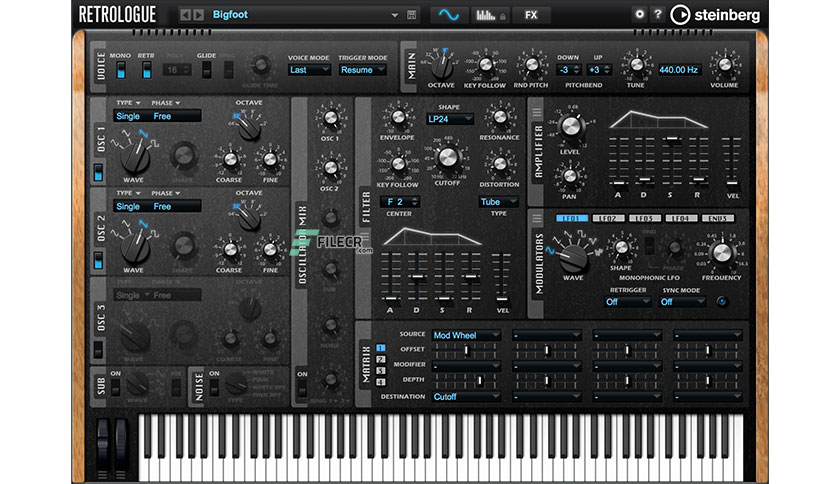Open the Amplifier section menu icon

(x=536, y=112)
